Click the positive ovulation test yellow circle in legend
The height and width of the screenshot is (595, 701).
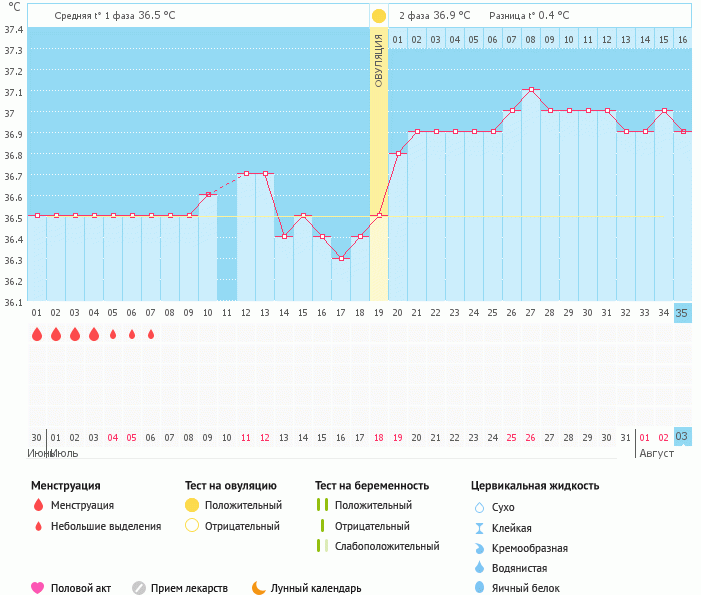point(192,505)
